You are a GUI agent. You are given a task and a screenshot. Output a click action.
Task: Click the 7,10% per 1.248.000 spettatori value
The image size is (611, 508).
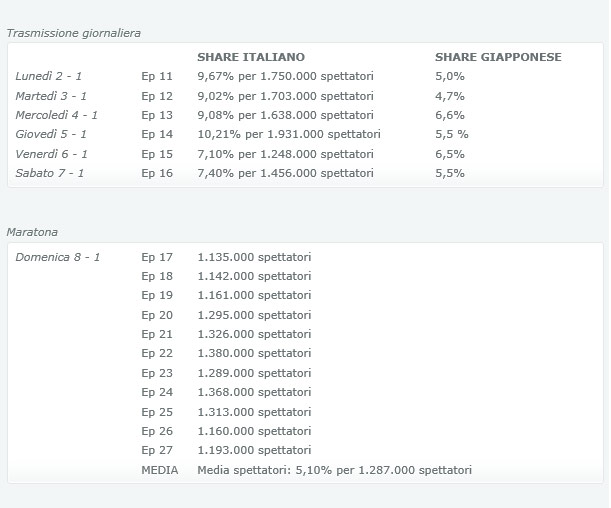[x=285, y=154]
